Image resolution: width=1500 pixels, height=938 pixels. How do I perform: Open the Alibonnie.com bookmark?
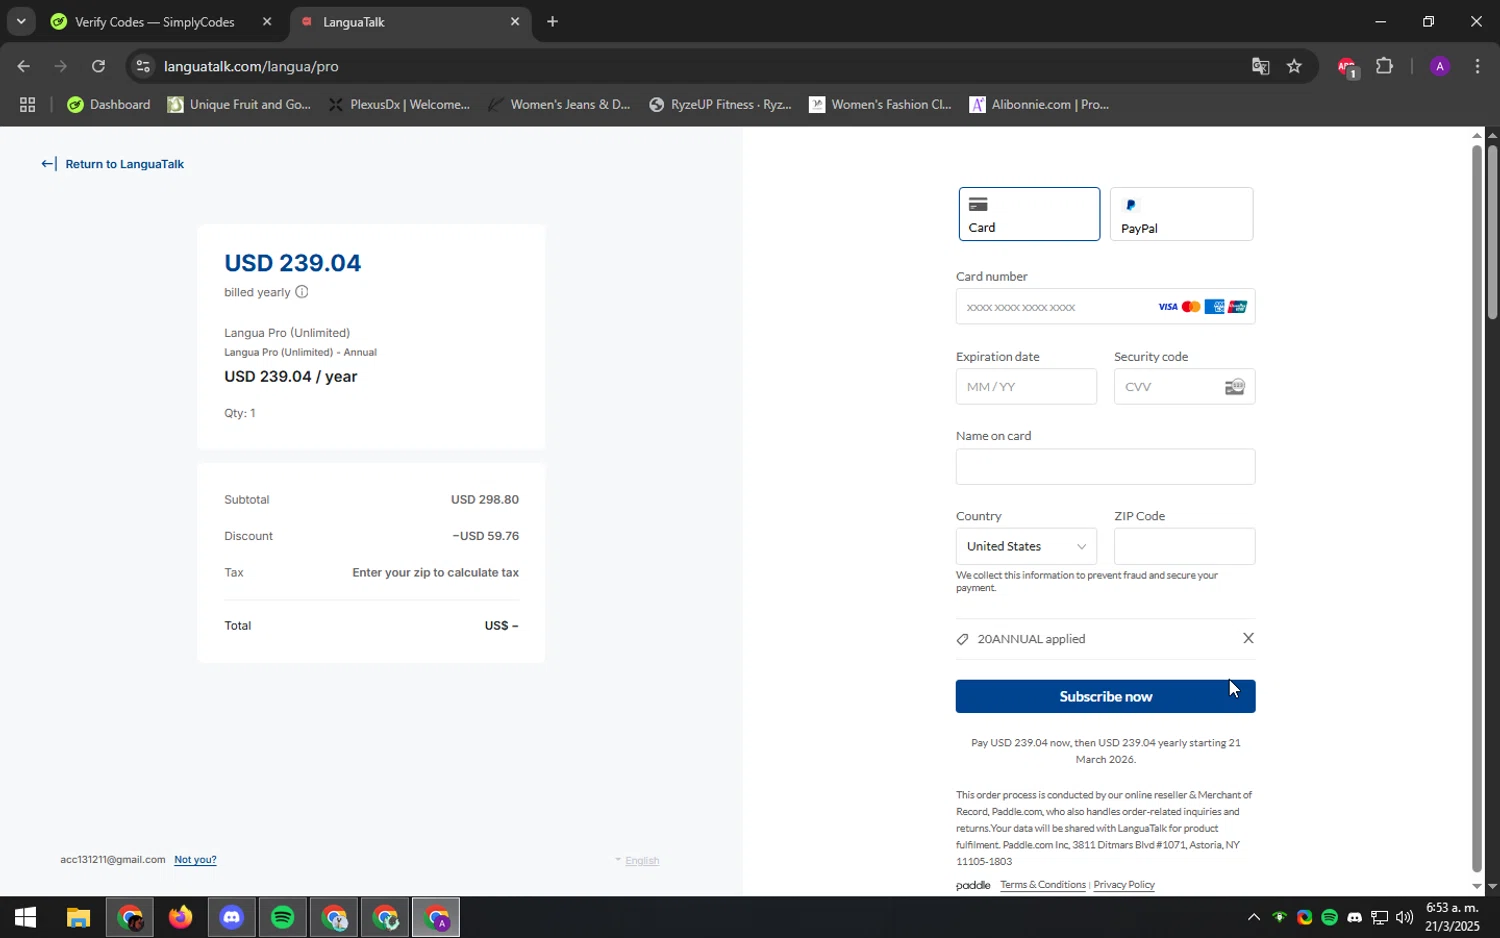(1039, 105)
